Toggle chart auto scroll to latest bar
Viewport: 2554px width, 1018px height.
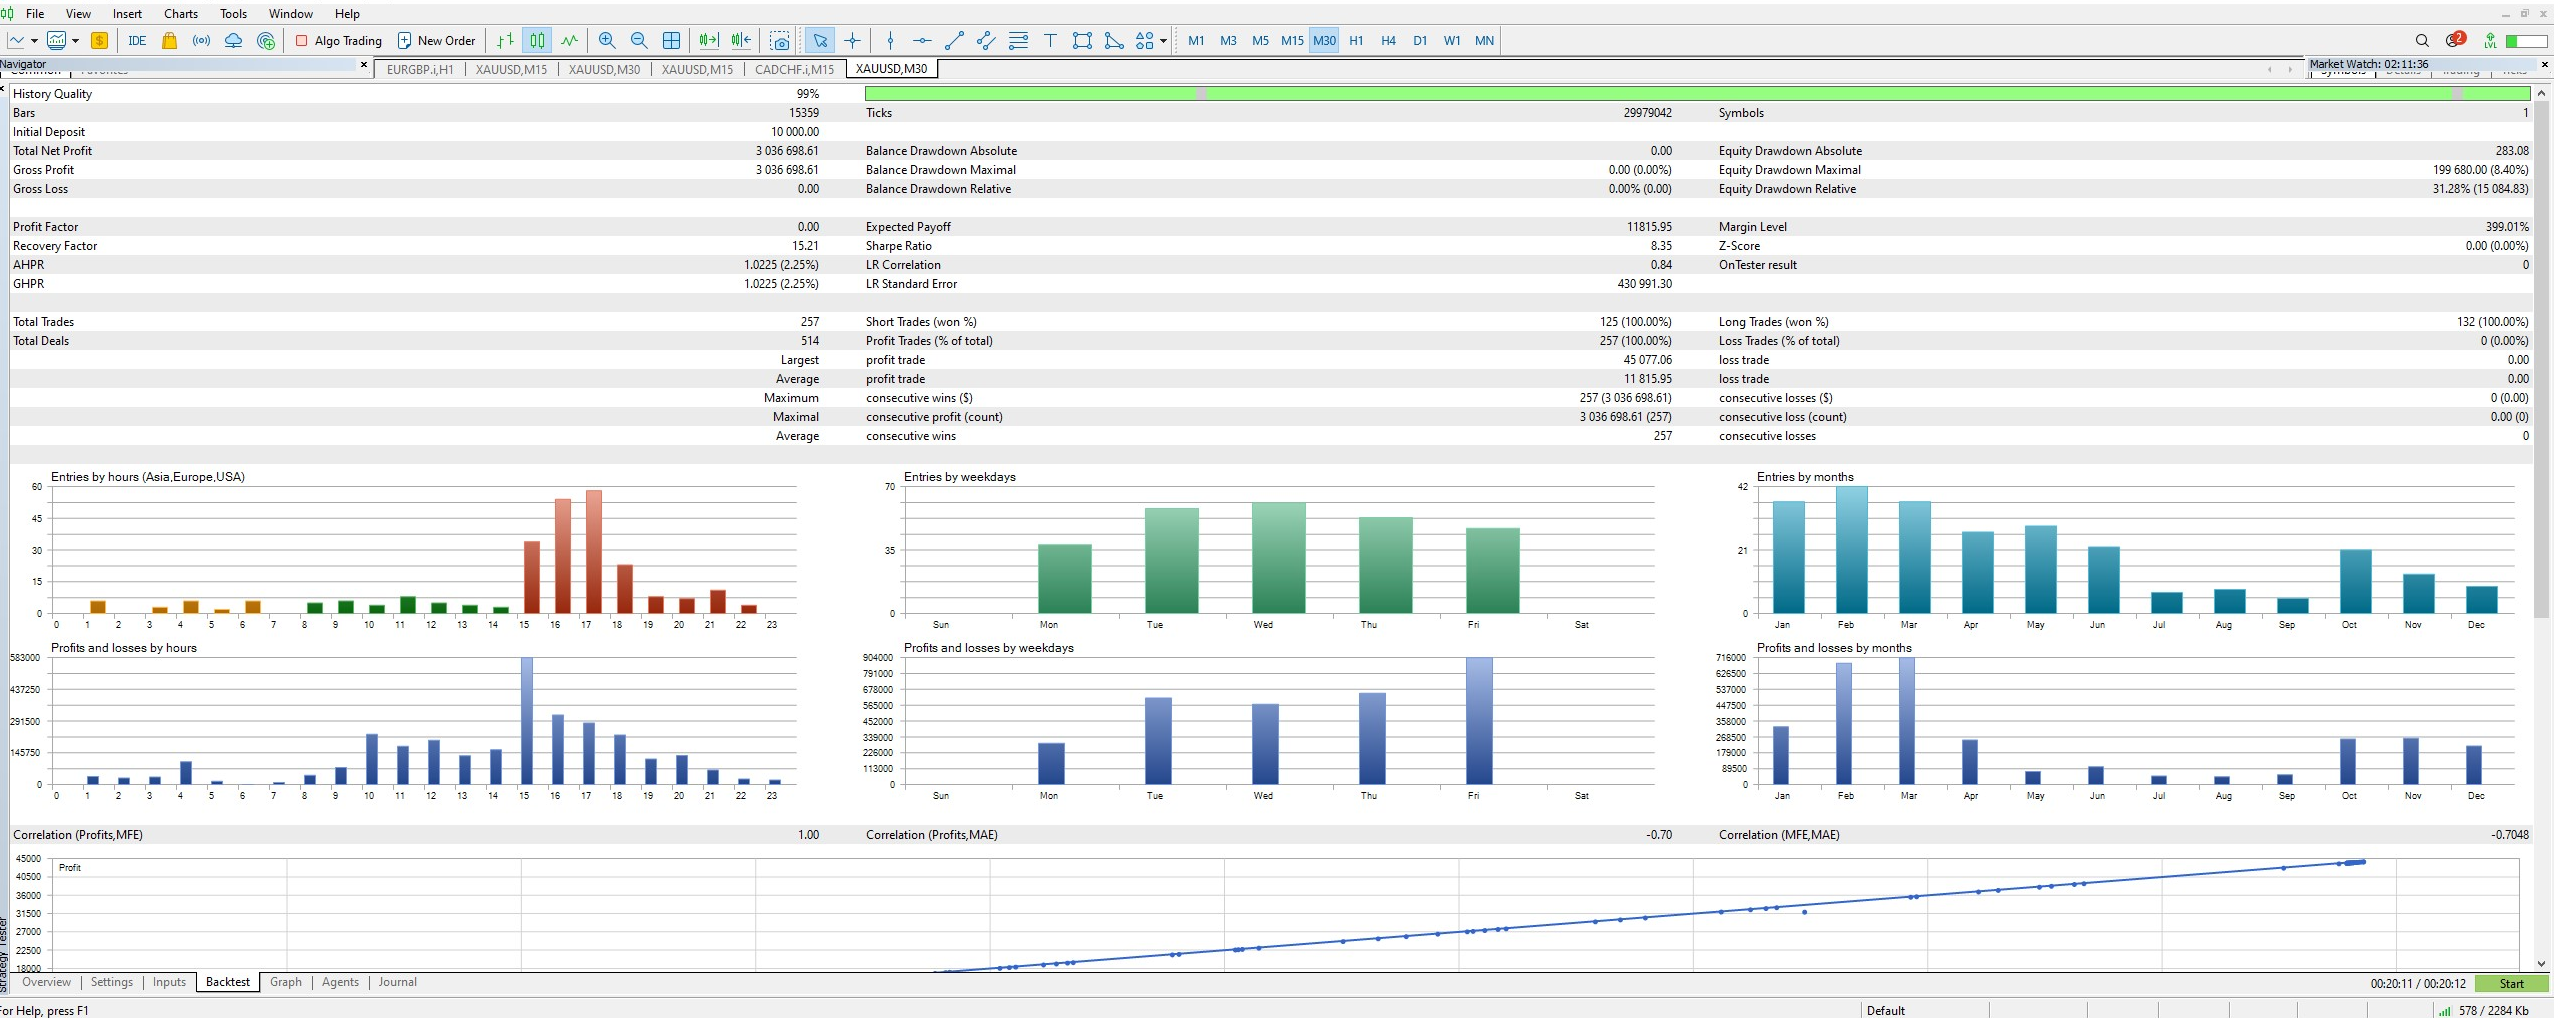[x=708, y=41]
